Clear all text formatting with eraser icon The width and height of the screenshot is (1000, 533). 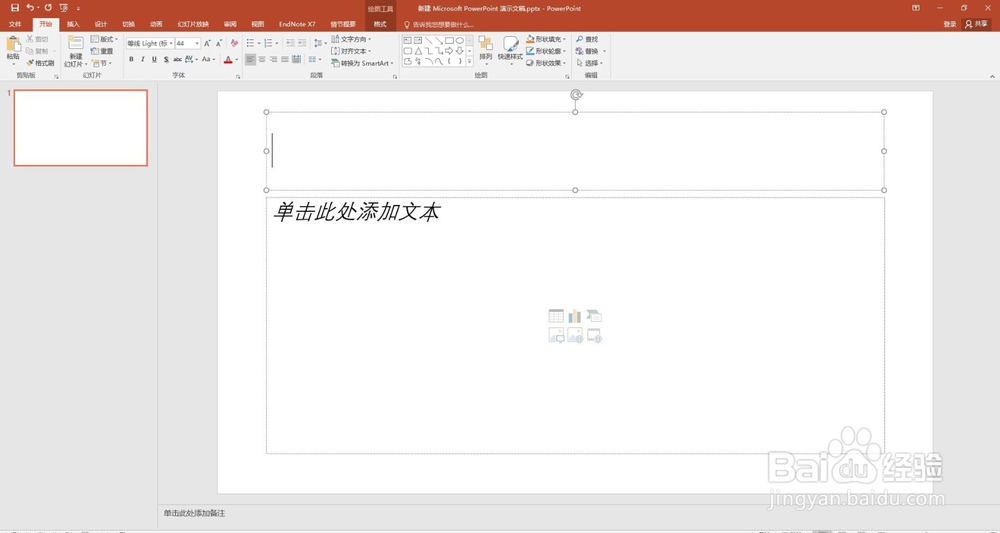click(234, 43)
